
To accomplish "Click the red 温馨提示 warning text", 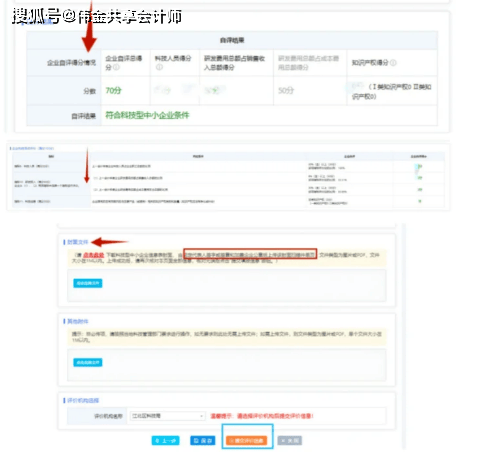I will point(262,416).
